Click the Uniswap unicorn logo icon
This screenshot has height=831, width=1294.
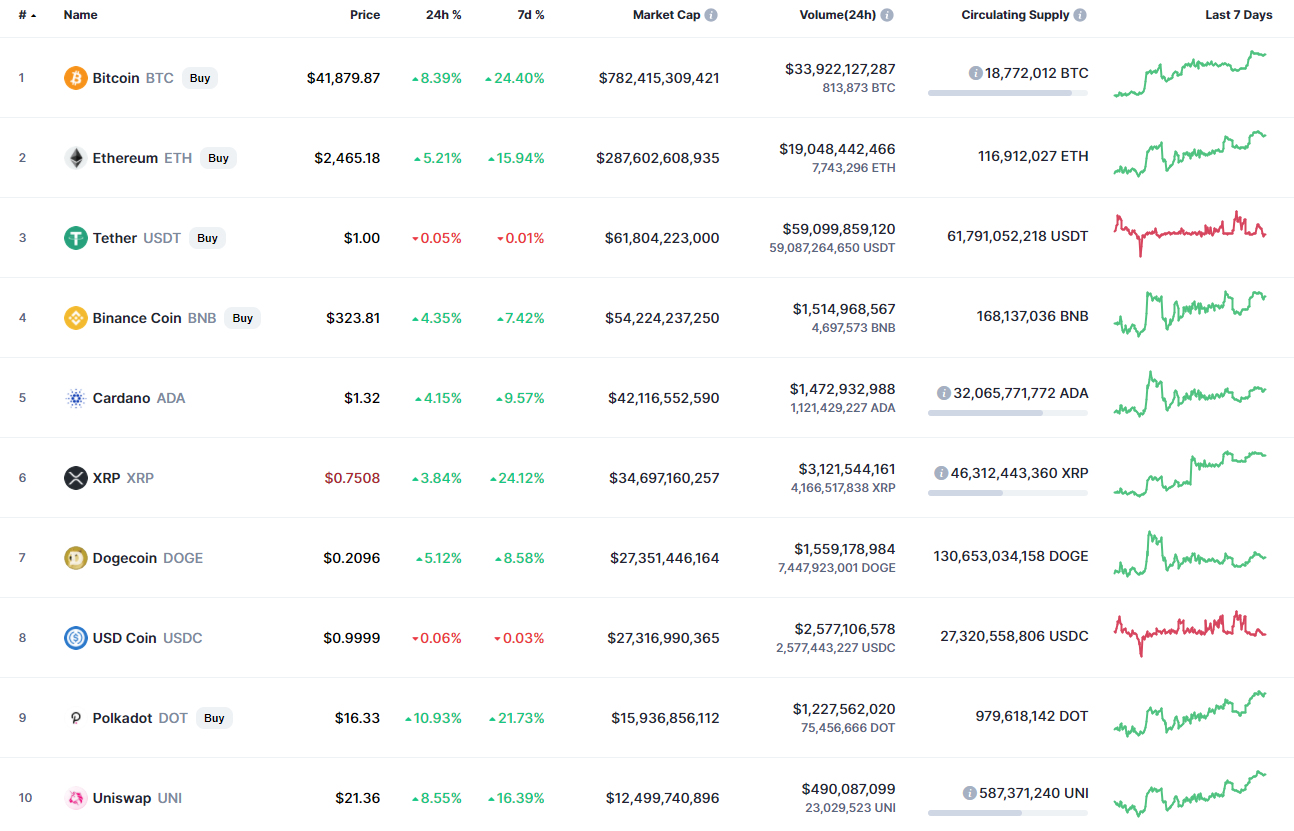(76, 798)
